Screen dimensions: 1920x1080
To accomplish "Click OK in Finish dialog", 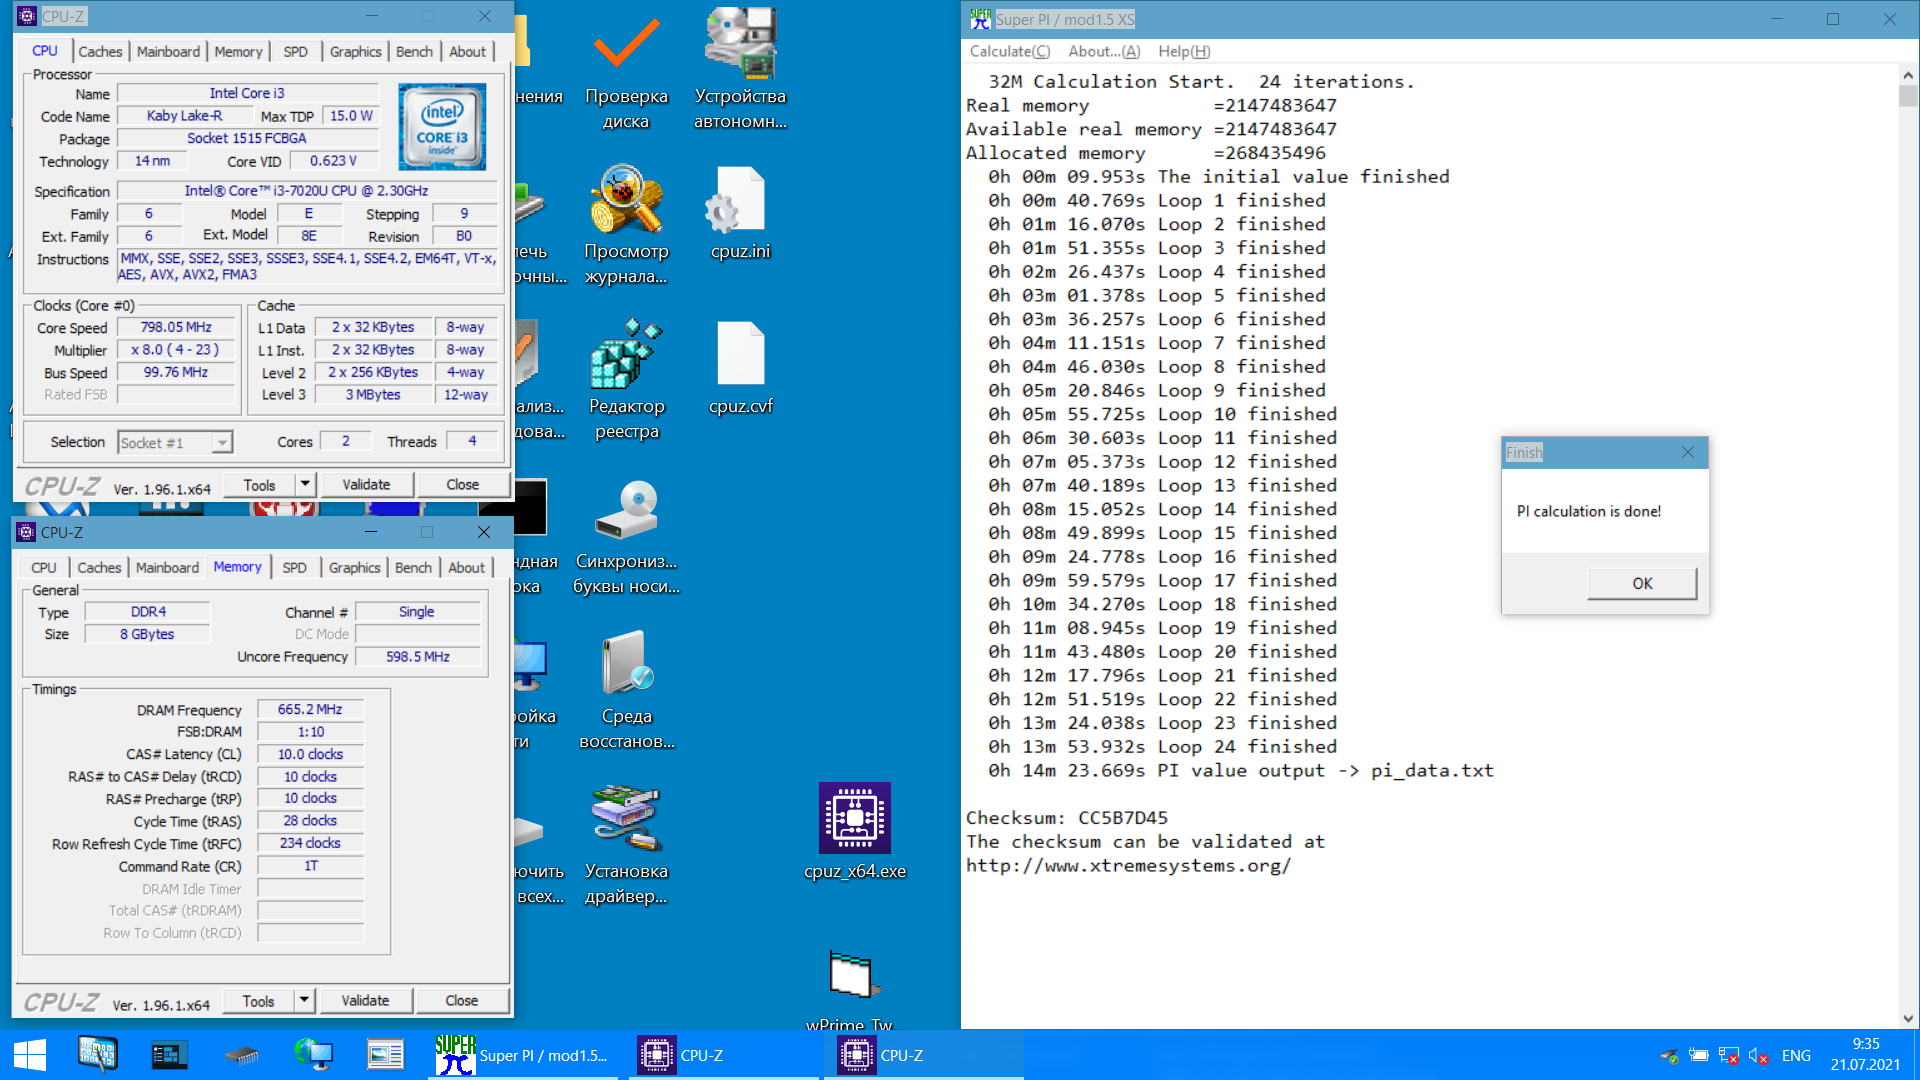I will [x=1642, y=584].
